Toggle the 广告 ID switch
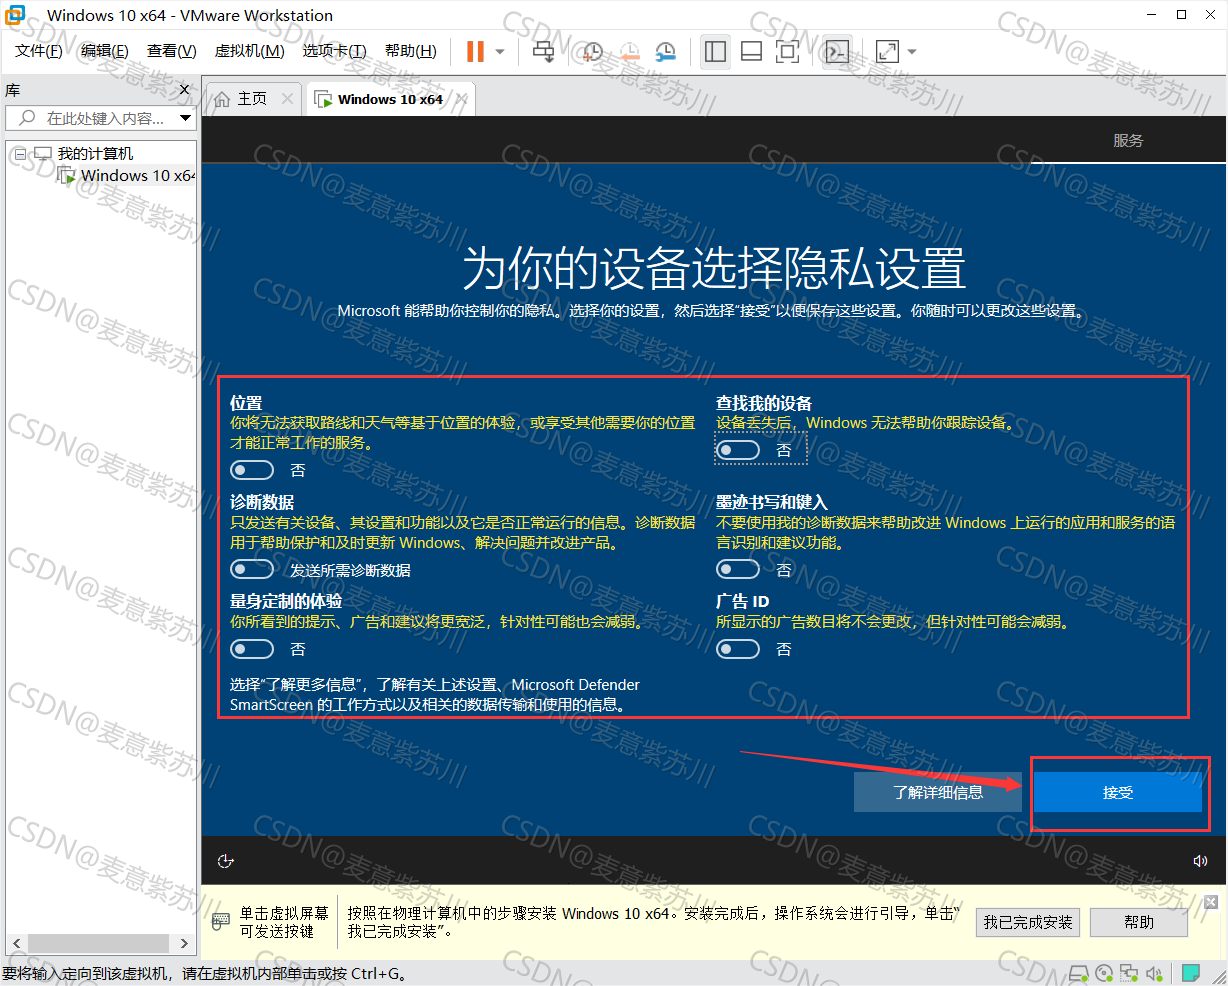 (x=738, y=649)
